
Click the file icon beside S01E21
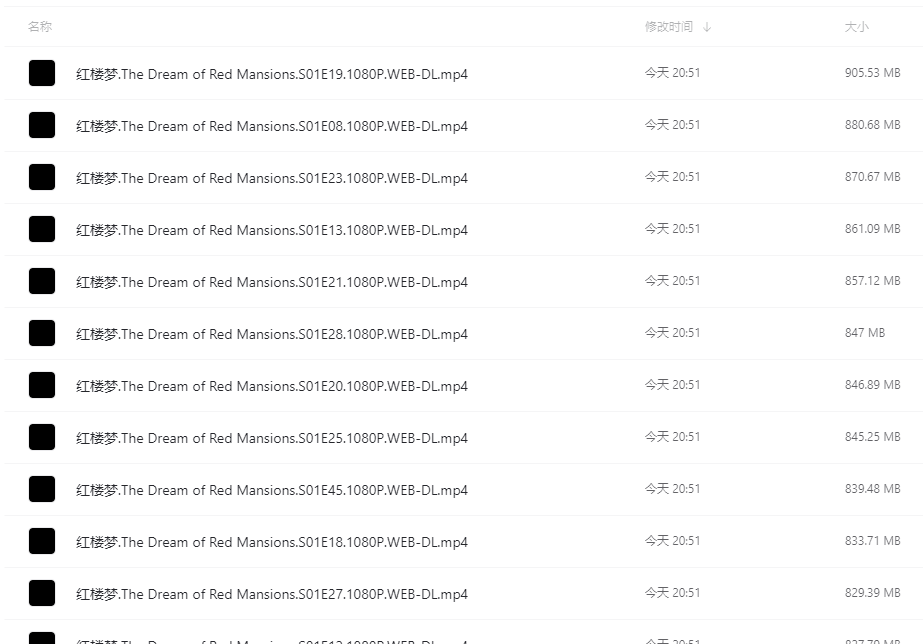(x=42, y=281)
